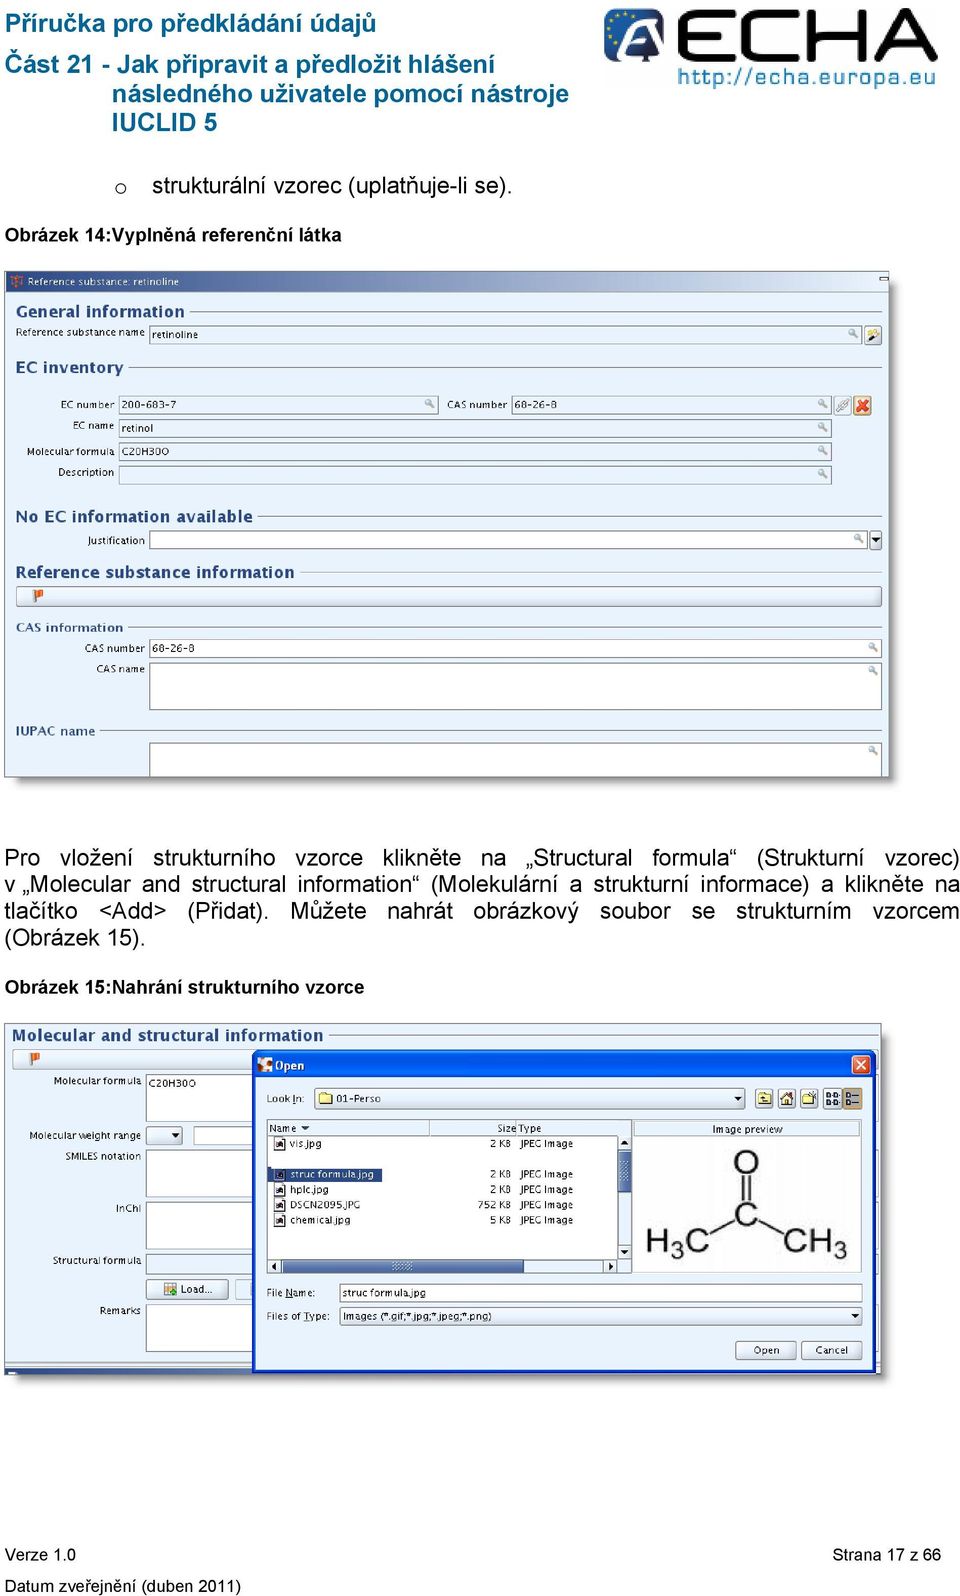Select file vis.jpg

[305, 1143]
